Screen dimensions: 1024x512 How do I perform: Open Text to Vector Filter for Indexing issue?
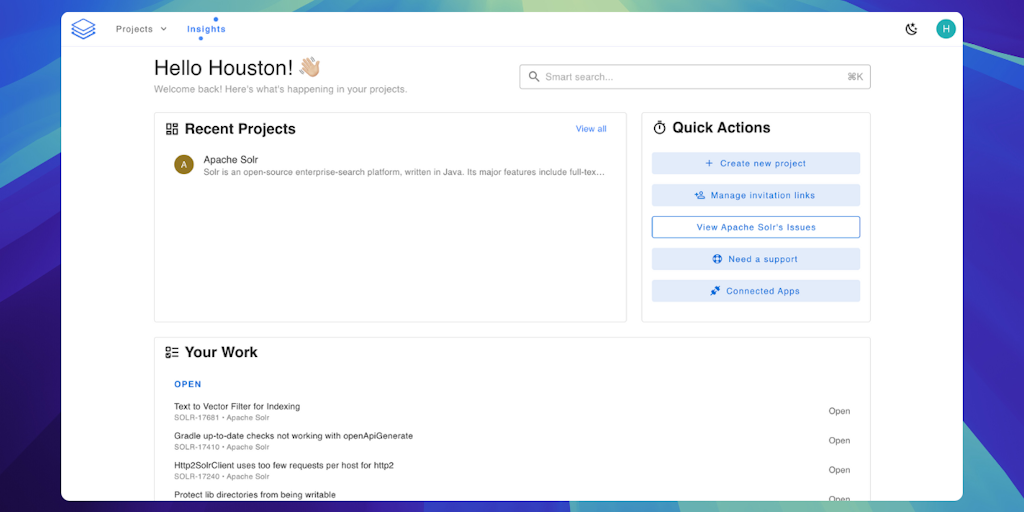pyautogui.click(x=237, y=406)
